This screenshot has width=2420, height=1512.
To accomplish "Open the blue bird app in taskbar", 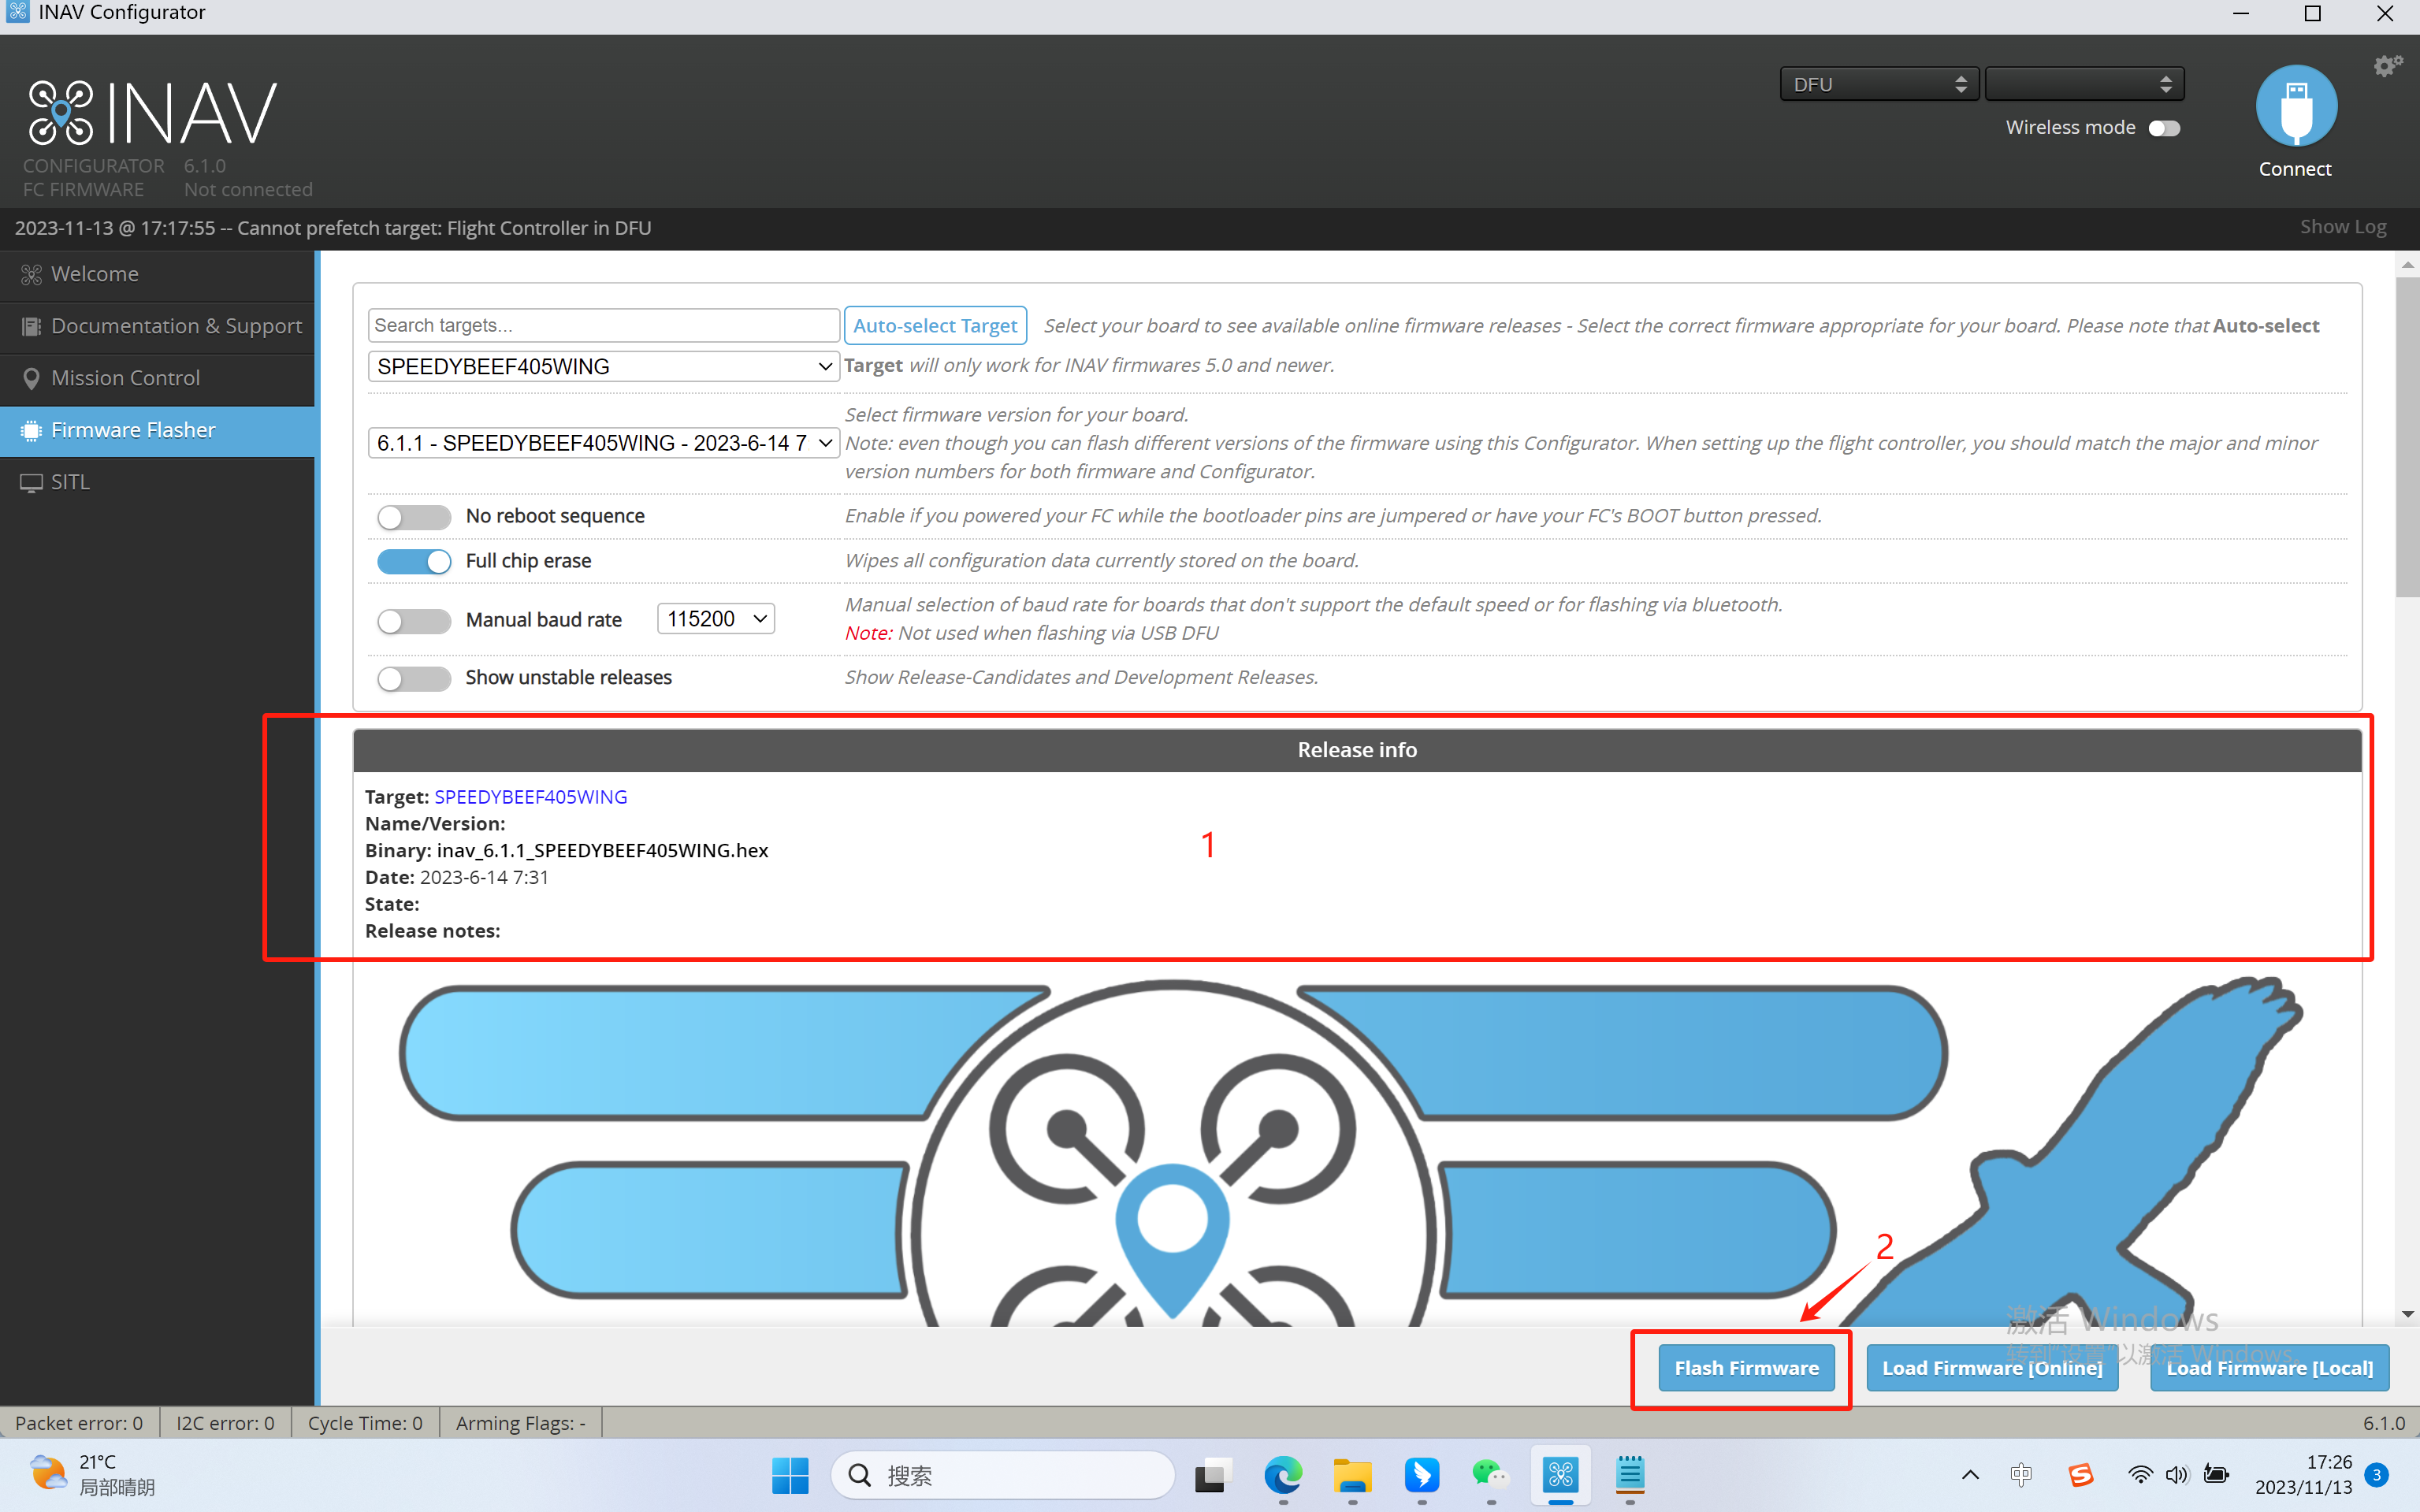I will point(1421,1475).
